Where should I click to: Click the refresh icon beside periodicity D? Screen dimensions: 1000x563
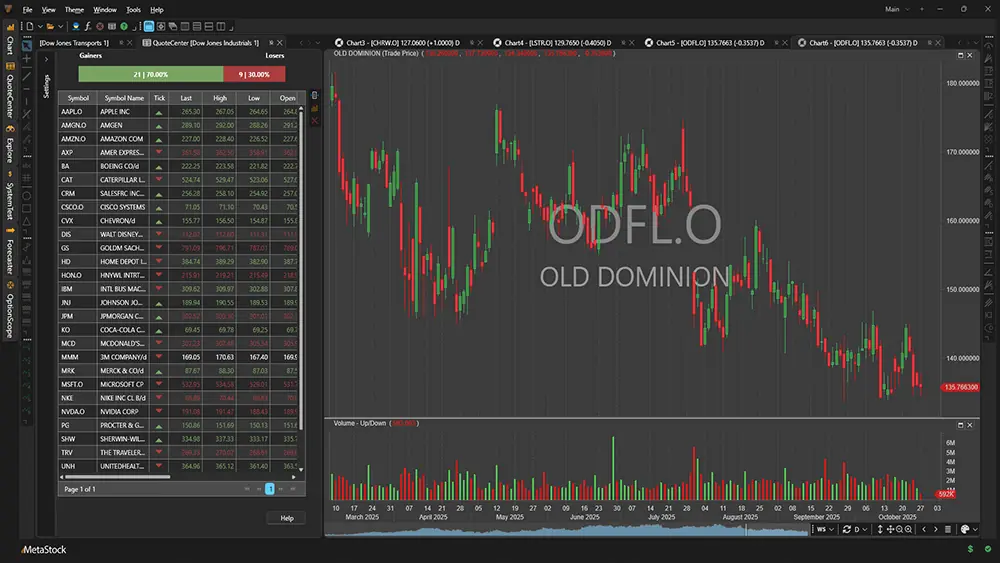(848, 529)
